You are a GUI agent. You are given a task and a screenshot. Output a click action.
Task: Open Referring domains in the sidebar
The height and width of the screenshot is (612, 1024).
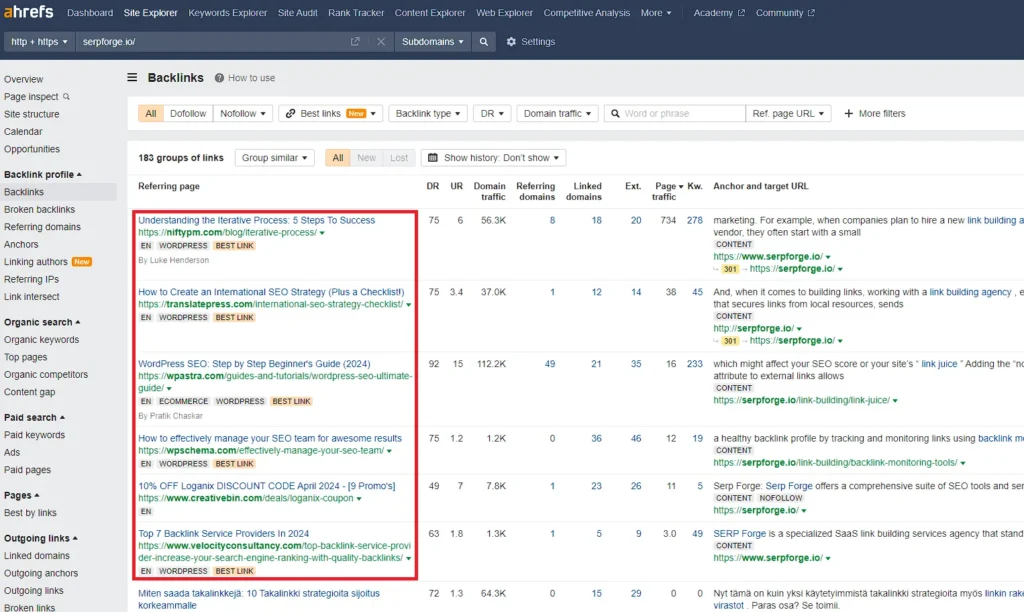click(x=42, y=227)
